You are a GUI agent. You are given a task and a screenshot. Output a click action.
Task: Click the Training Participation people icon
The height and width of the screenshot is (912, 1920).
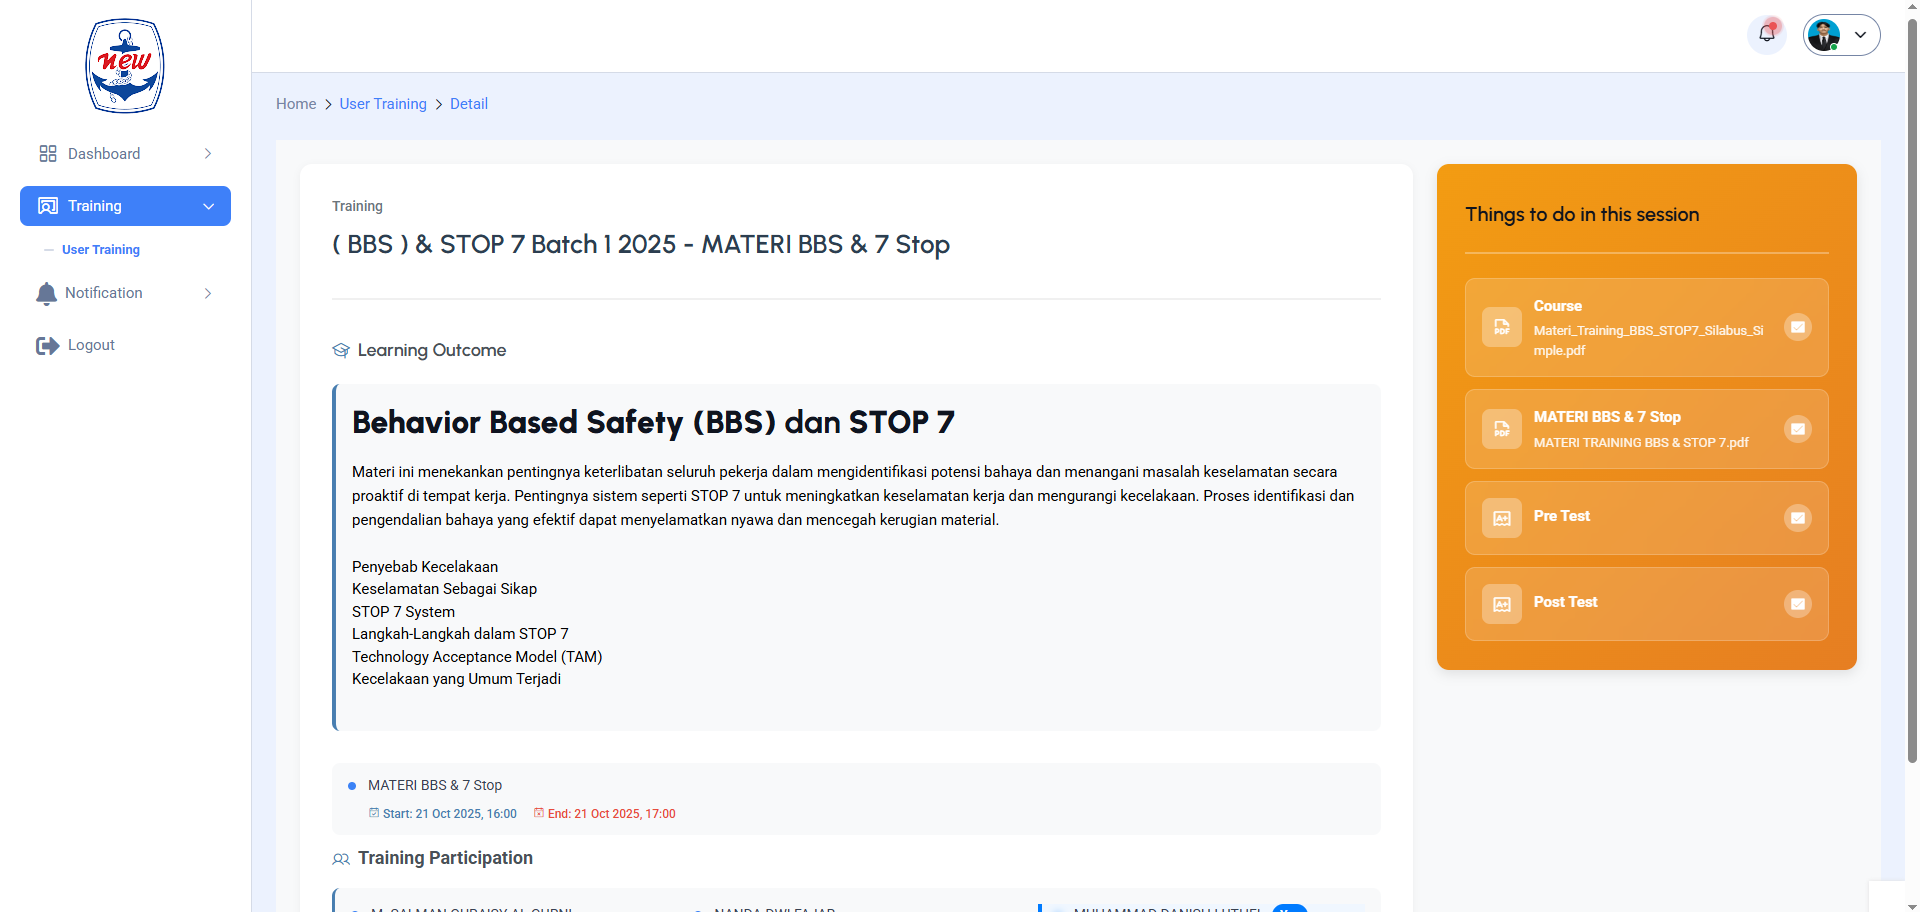coord(341,859)
